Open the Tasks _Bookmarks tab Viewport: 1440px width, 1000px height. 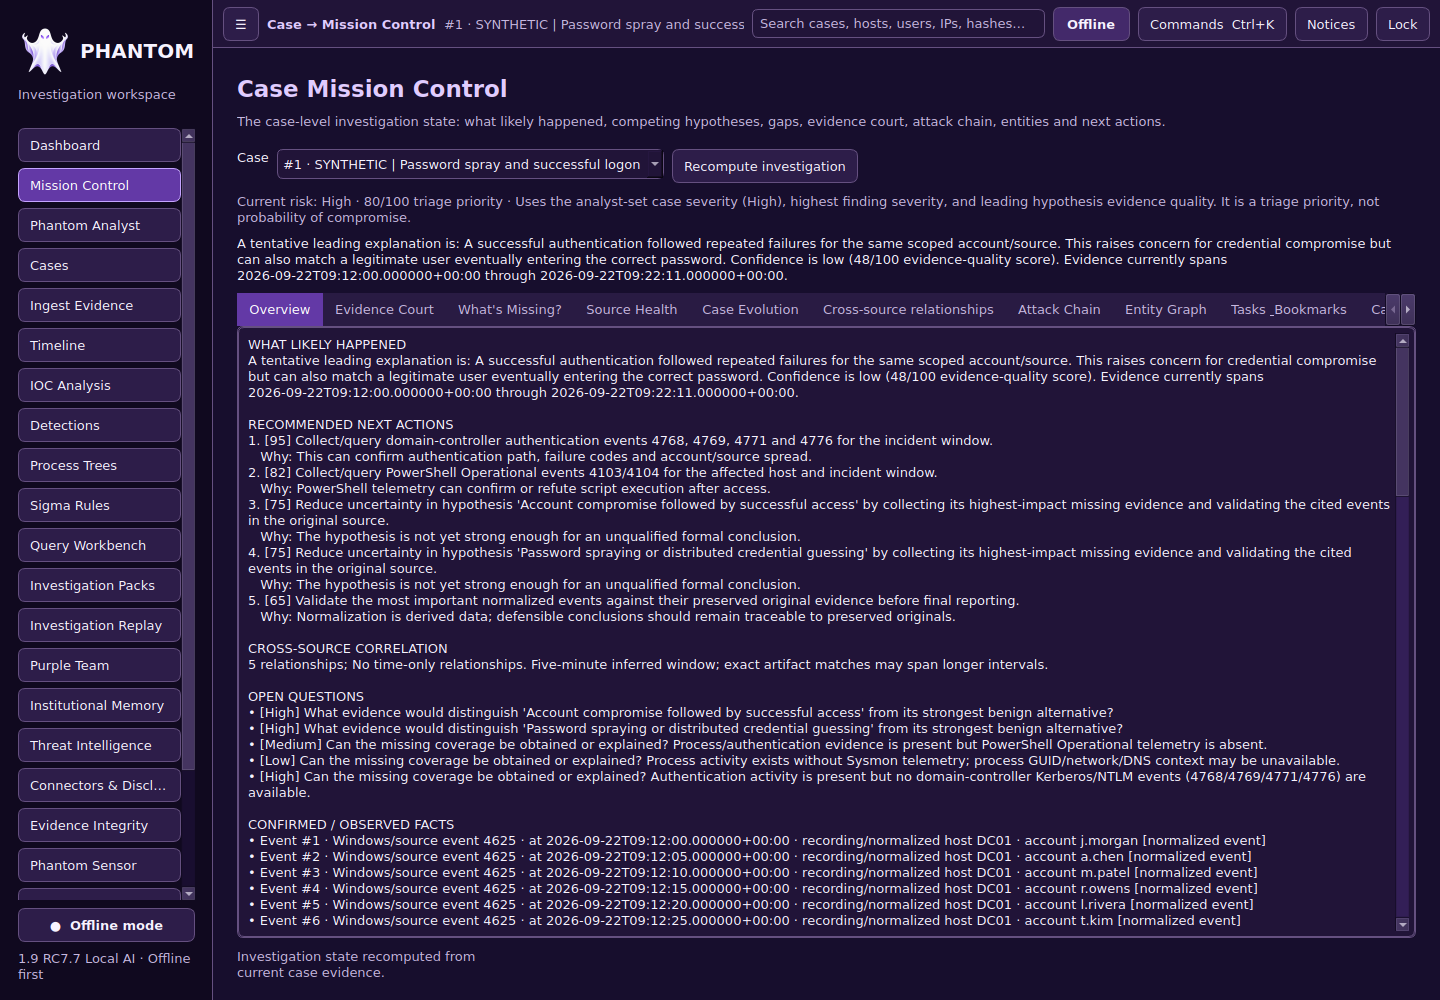click(x=1288, y=309)
